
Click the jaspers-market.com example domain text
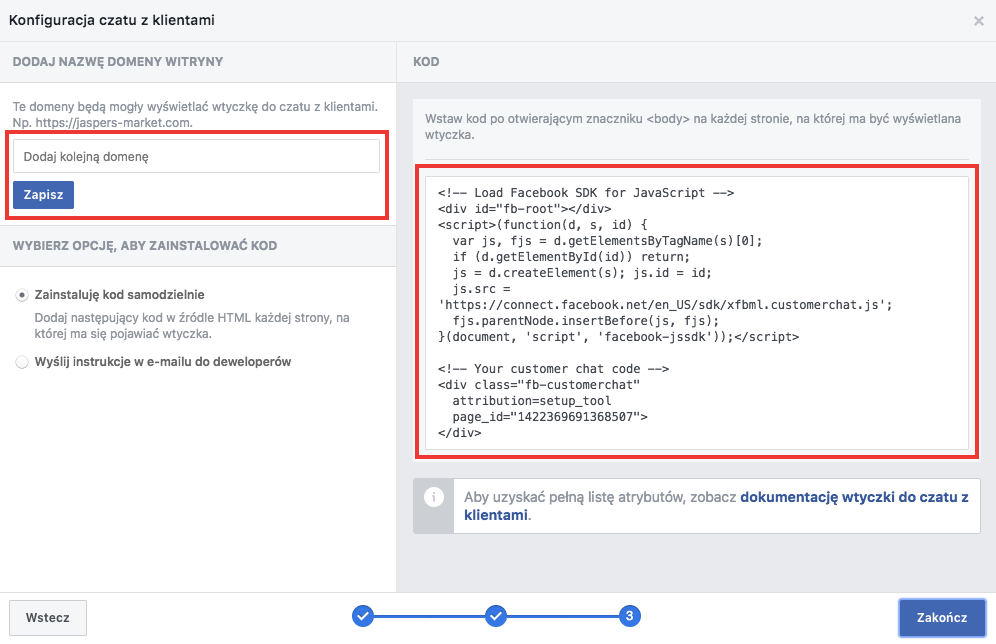(114, 123)
